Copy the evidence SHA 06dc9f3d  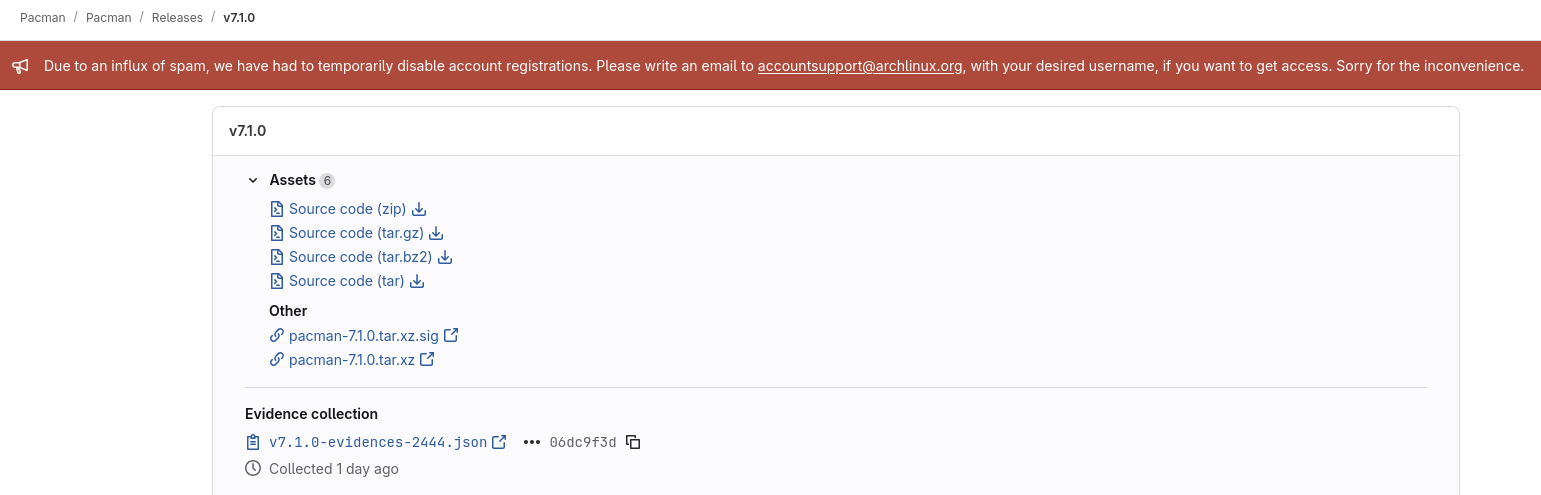coord(633,442)
